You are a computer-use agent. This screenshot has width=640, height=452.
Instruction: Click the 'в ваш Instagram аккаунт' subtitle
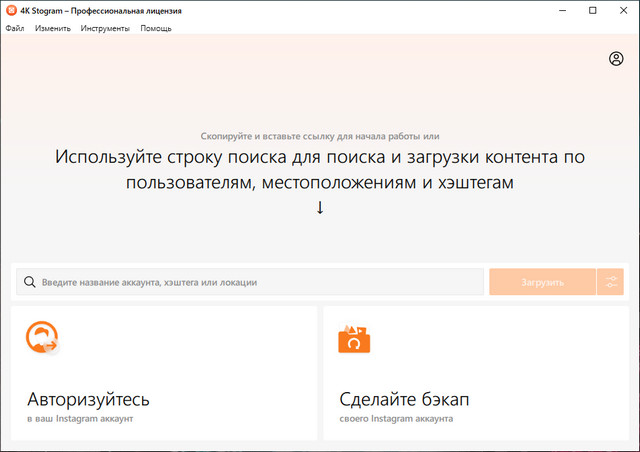[x=80, y=419]
